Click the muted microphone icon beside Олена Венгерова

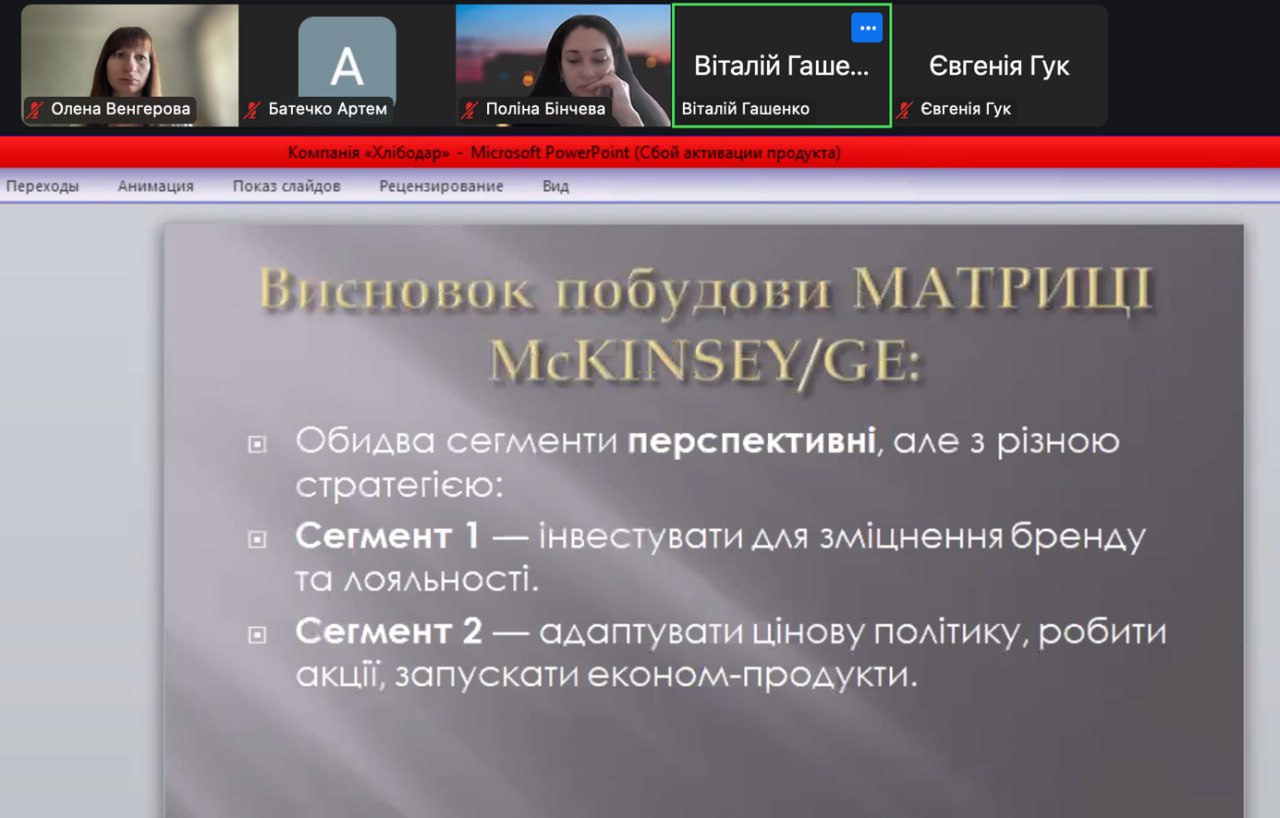pos(36,109)
